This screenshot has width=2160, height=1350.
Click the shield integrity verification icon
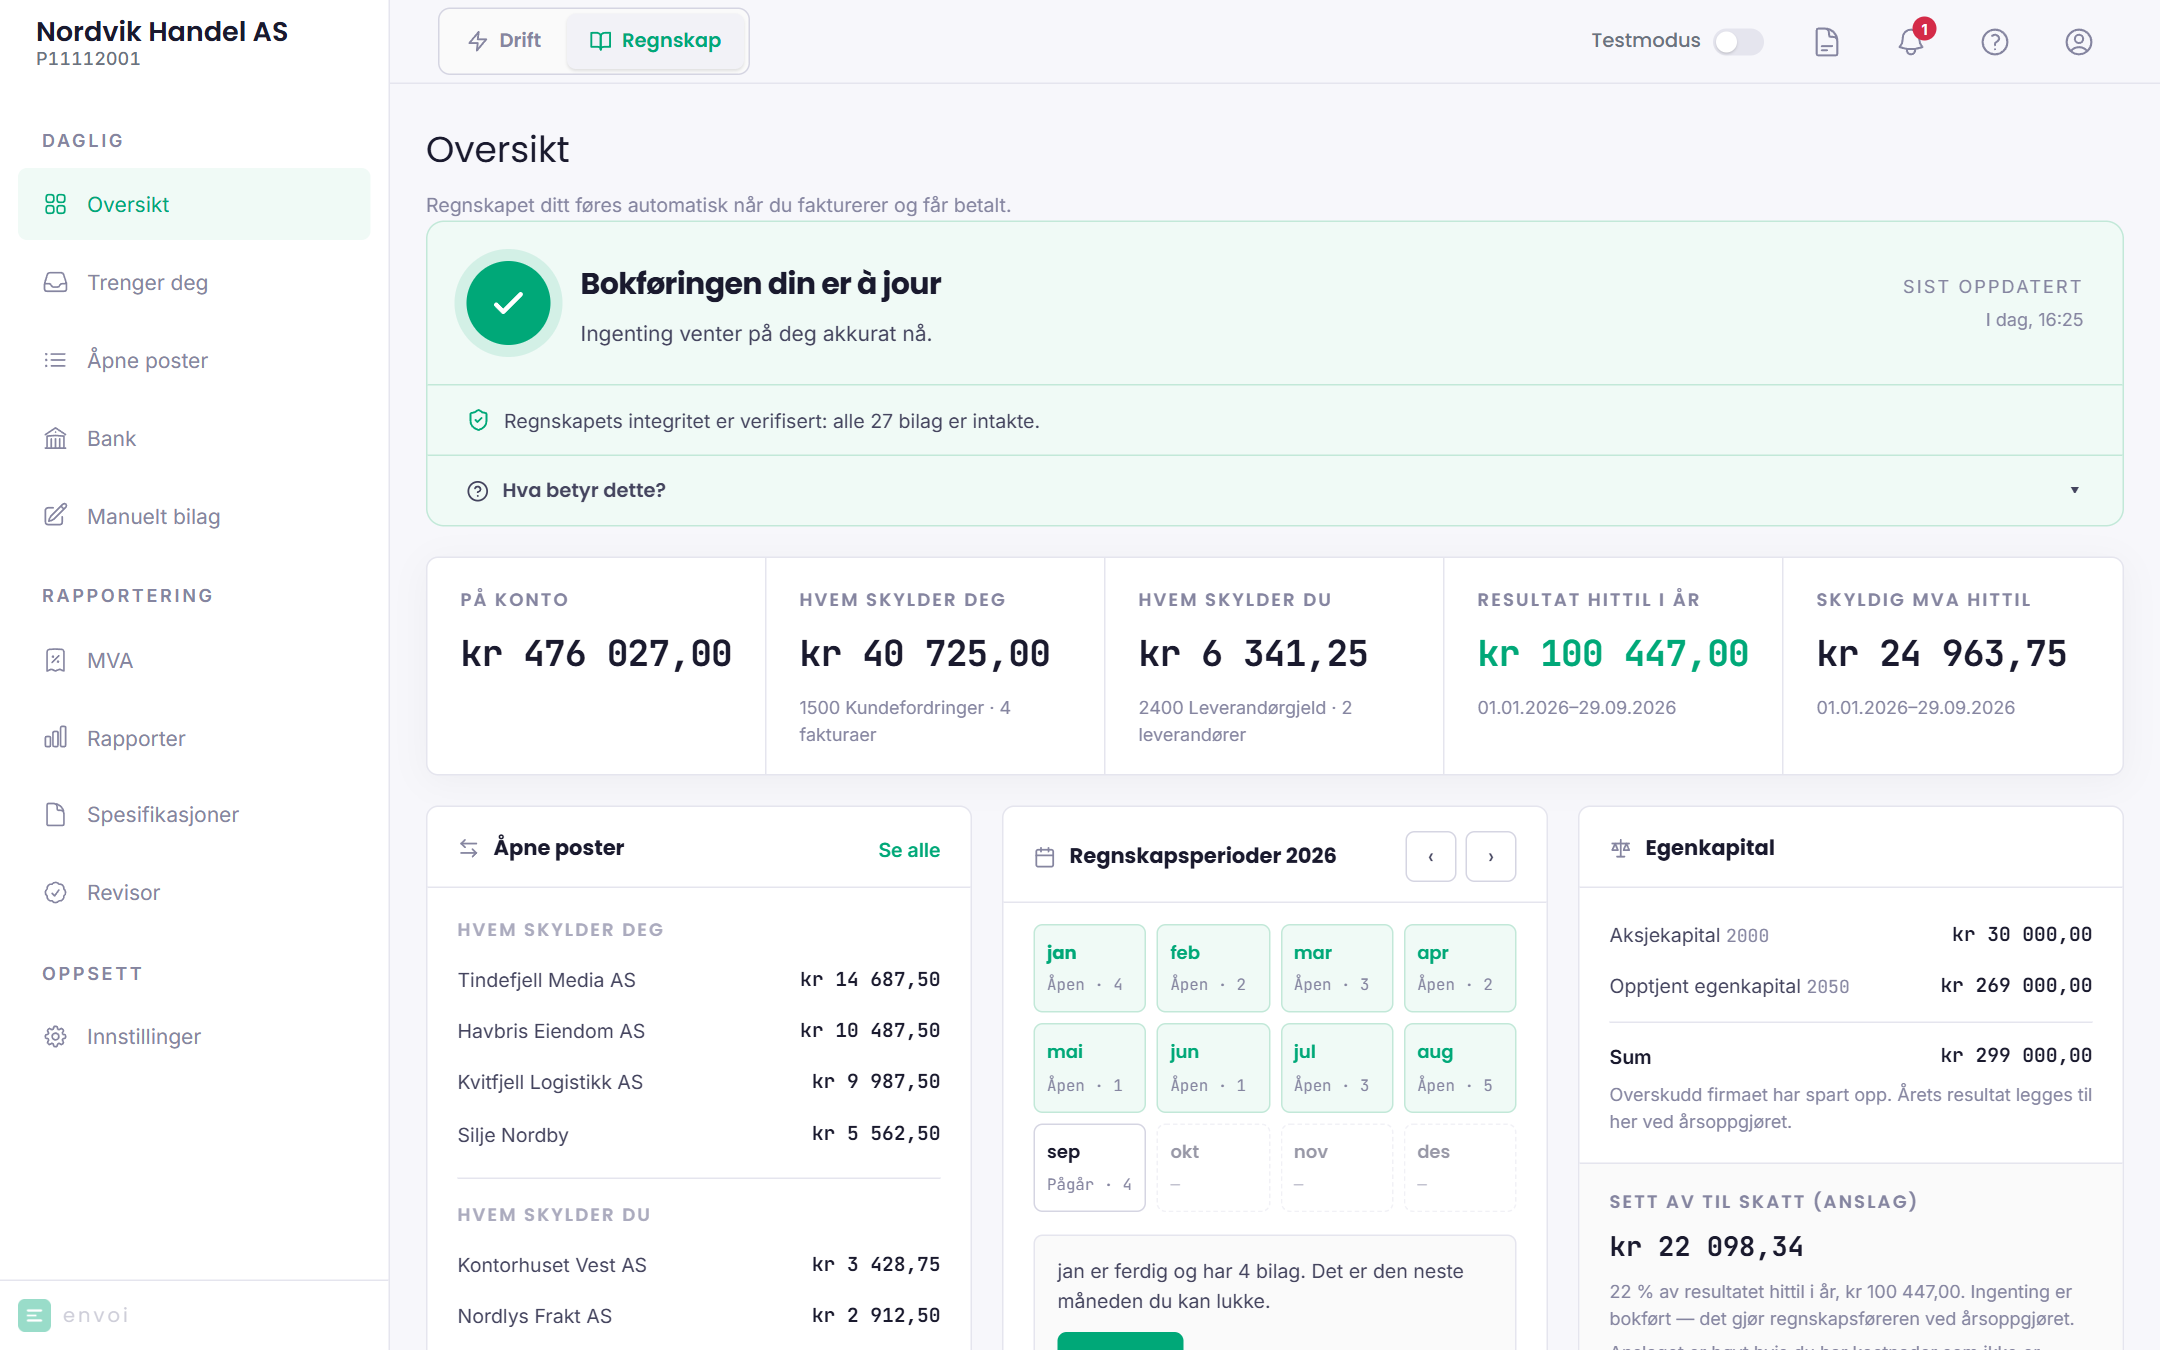(x=478, y=421)
